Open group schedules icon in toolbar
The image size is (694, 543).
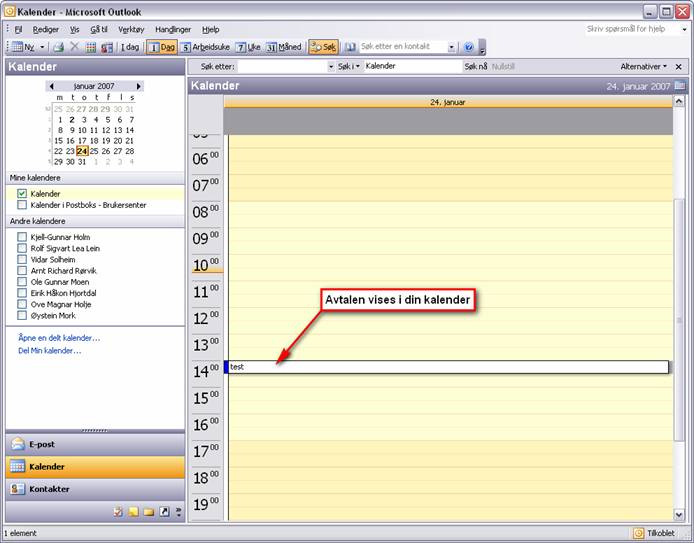coord(107,47)
